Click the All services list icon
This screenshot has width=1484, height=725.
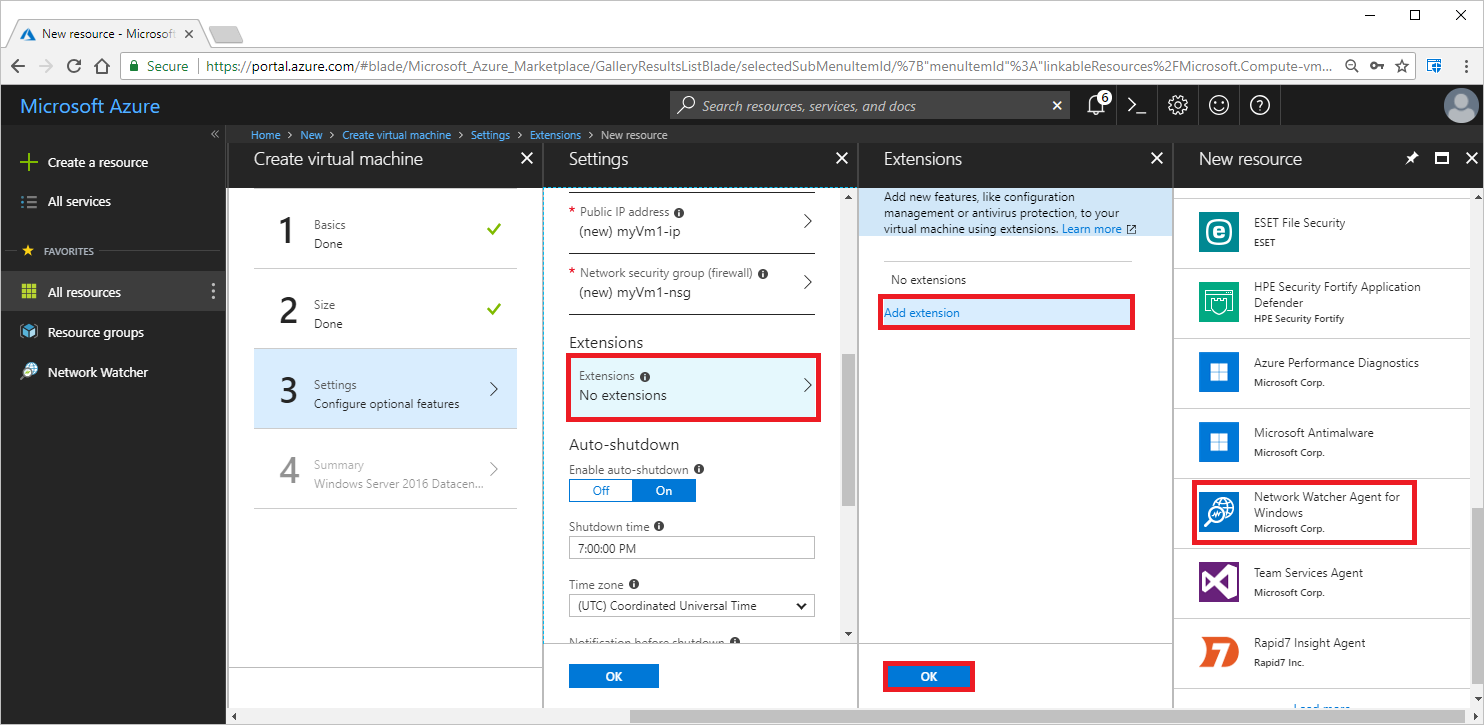29,201
